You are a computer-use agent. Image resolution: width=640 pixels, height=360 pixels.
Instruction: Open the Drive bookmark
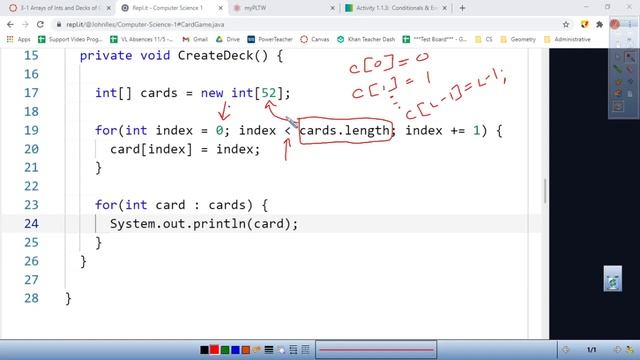point(228,39)
